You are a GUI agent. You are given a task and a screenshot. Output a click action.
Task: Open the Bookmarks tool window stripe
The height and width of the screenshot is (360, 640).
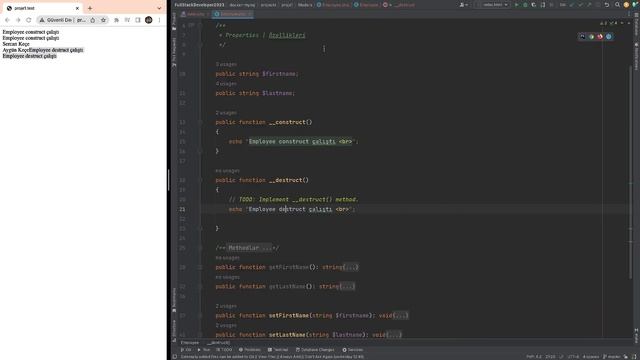(174, 300)
